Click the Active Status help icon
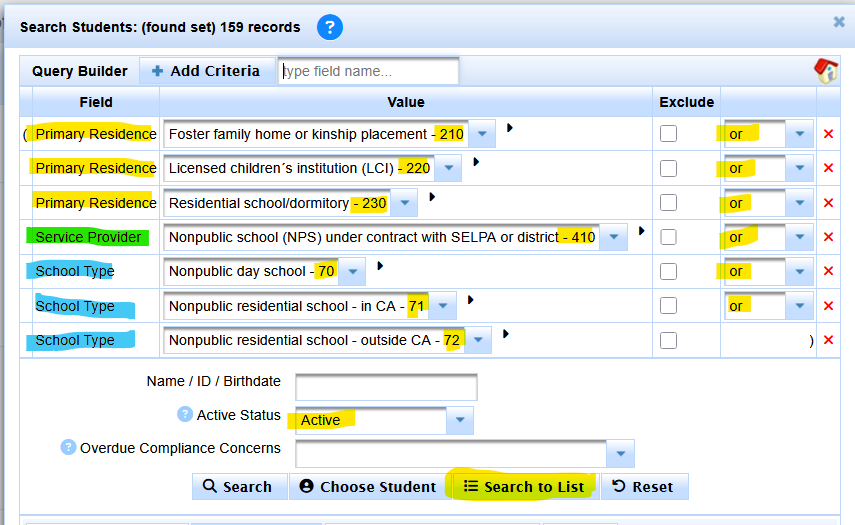 pos(184,415)
